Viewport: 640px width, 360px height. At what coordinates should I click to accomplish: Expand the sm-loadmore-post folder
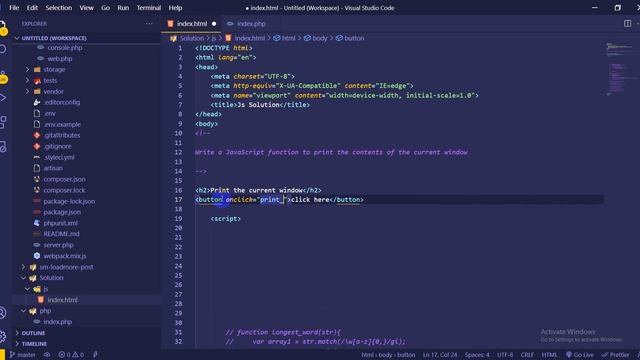67,267
